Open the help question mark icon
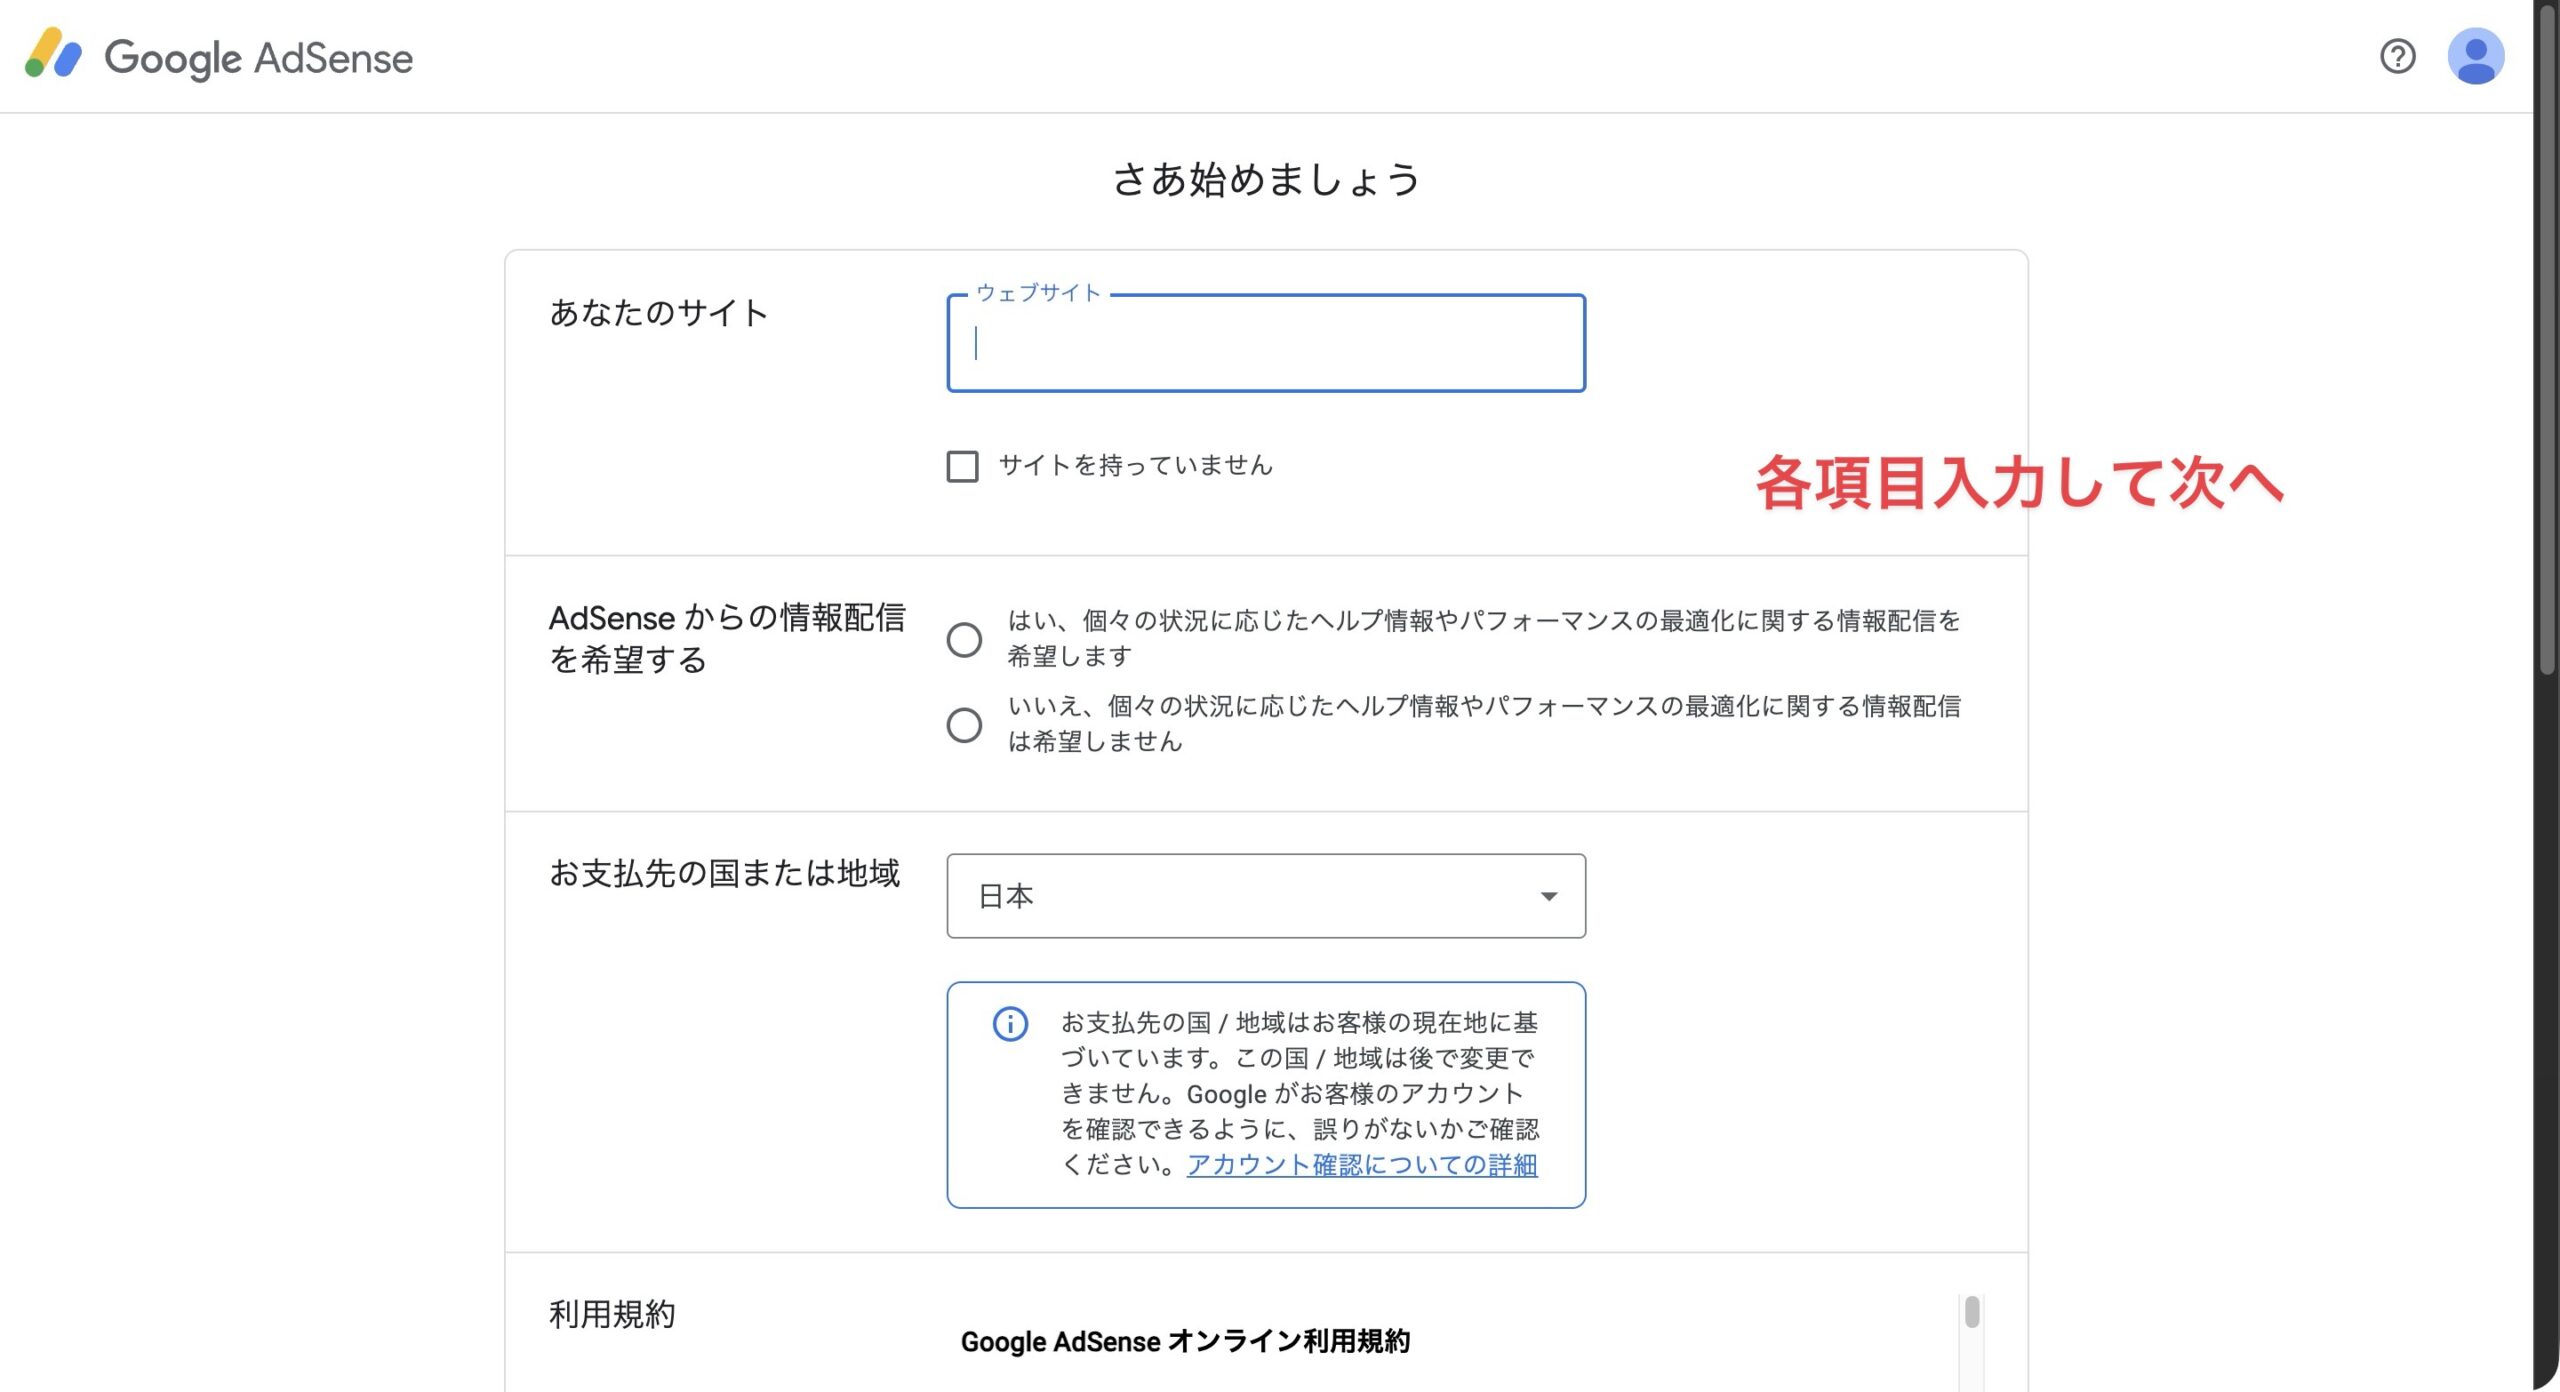The image size is (2560, 1392). 2397,56
